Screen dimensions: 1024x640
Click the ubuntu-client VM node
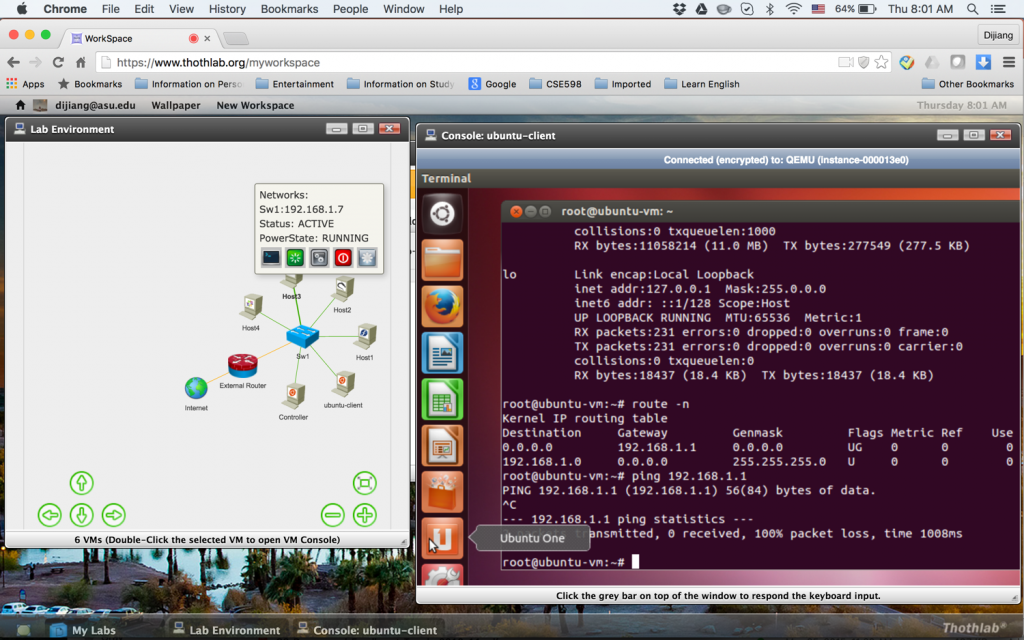tap(343, 383)
